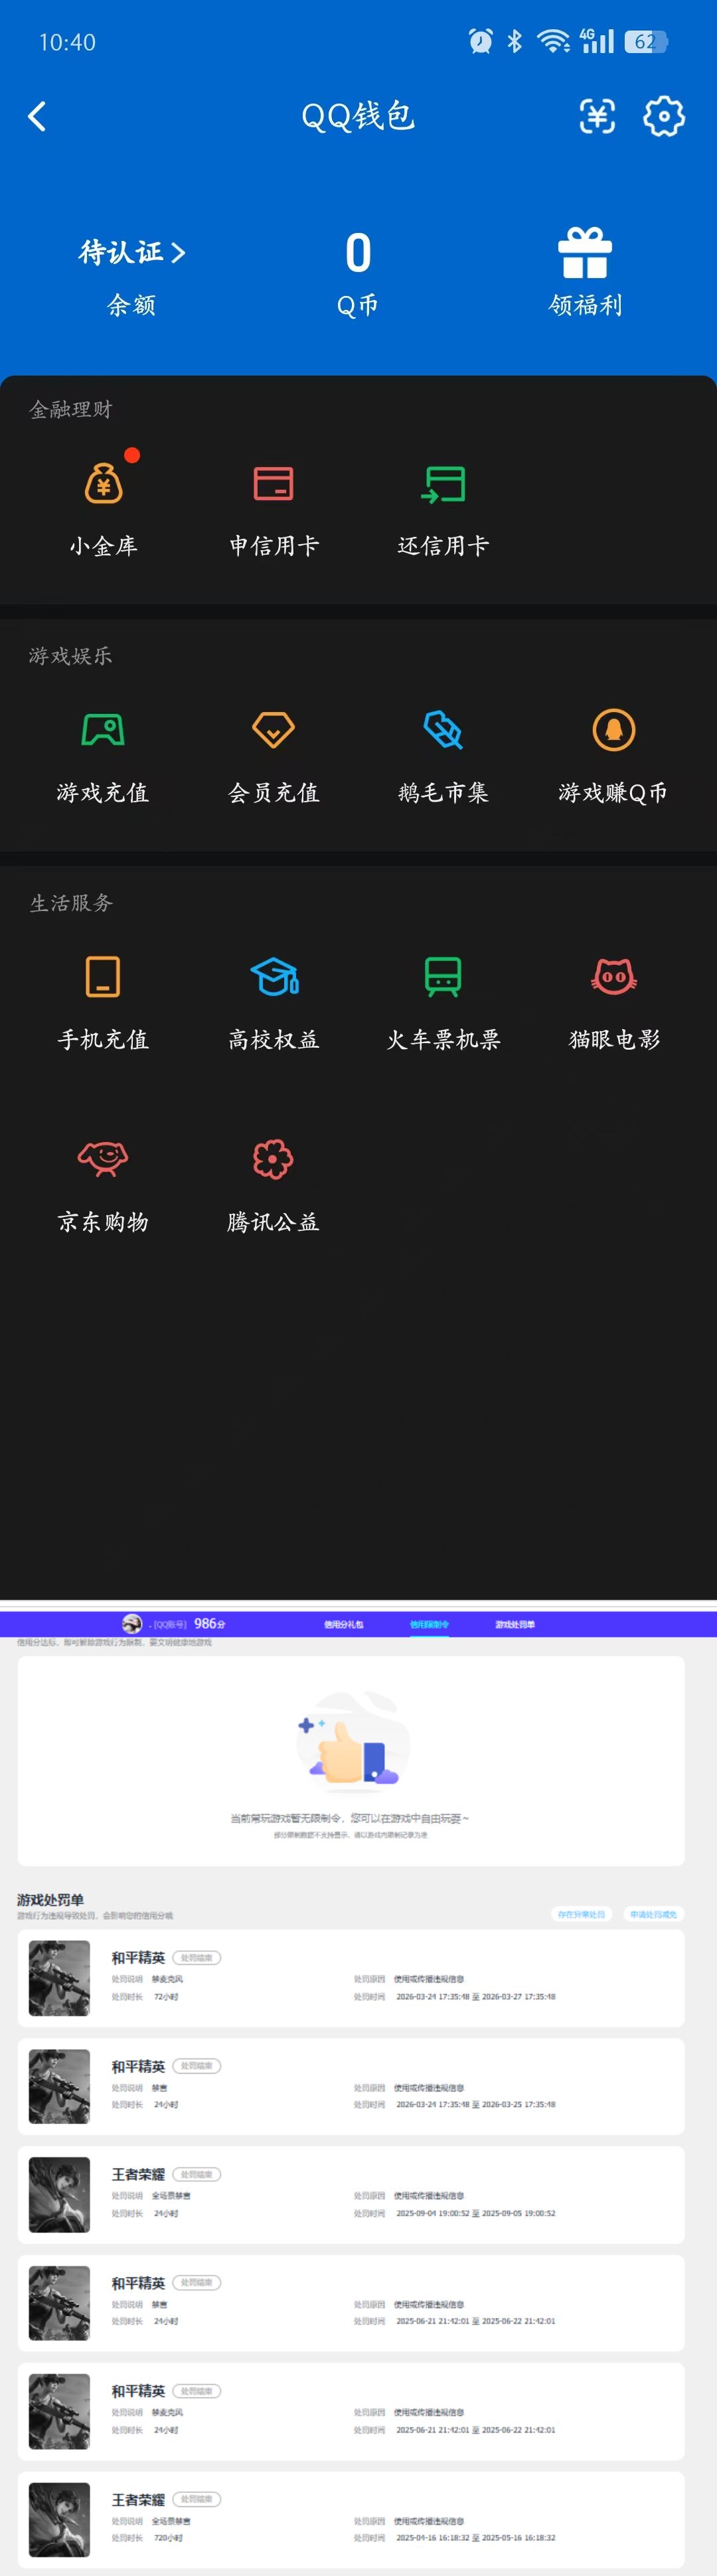Go back using the left arrow
Image resolution: width=717 pixels, height=2576 pixels.
click(x=37, y=117)
